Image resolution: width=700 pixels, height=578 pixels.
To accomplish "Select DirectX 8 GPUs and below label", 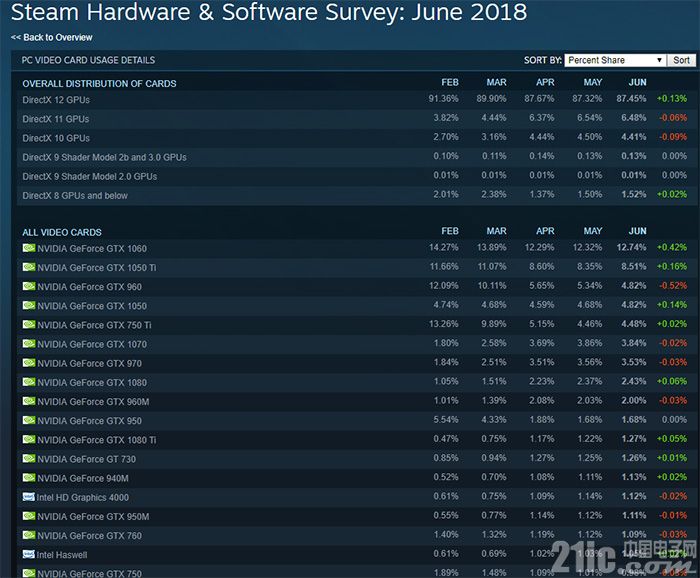I will pos(75,195).
